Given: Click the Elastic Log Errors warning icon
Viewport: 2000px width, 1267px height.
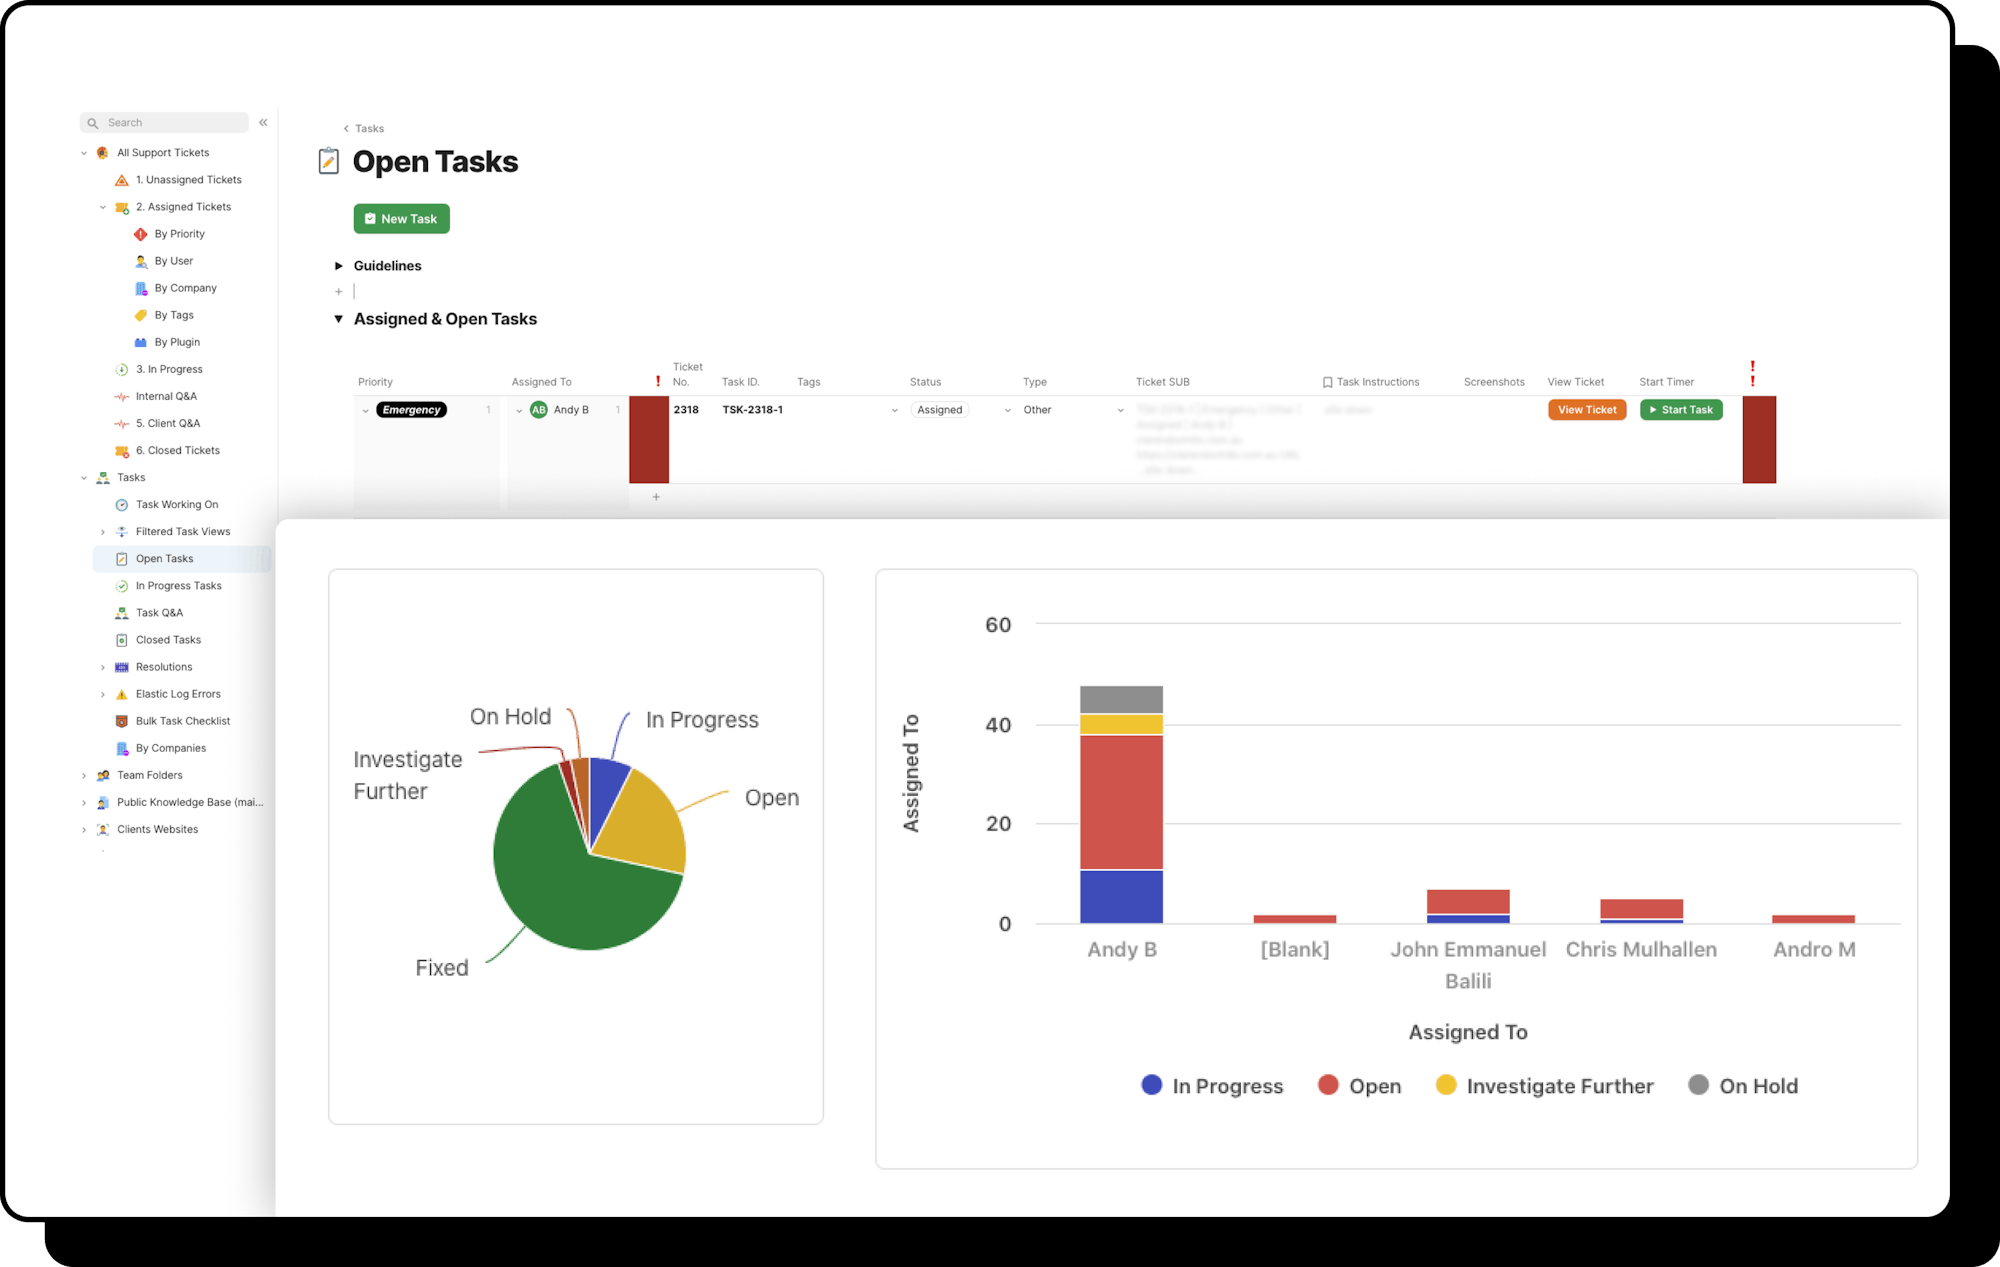Looking at the screenshot, I should pyautogui.click(x=121, y=694).
